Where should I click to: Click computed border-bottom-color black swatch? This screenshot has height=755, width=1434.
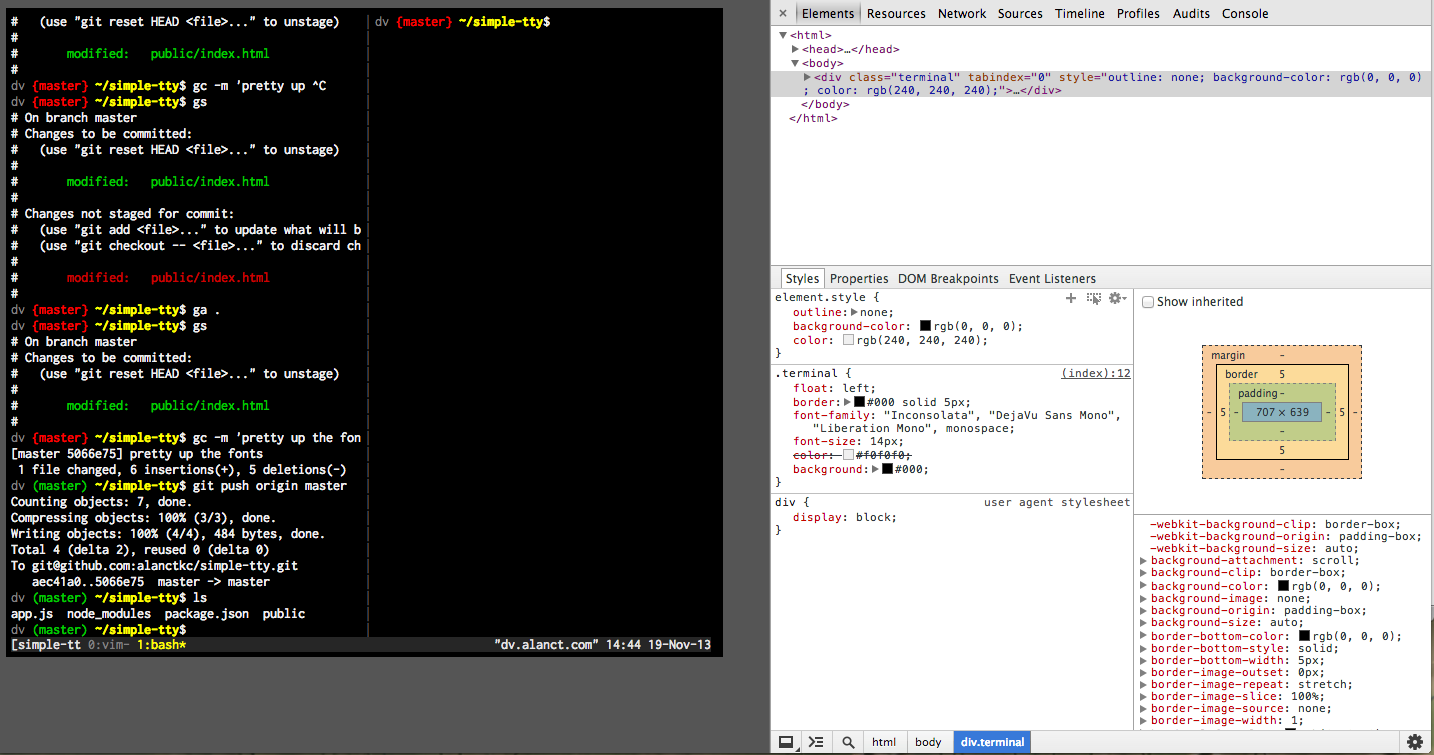point(1304,636)
